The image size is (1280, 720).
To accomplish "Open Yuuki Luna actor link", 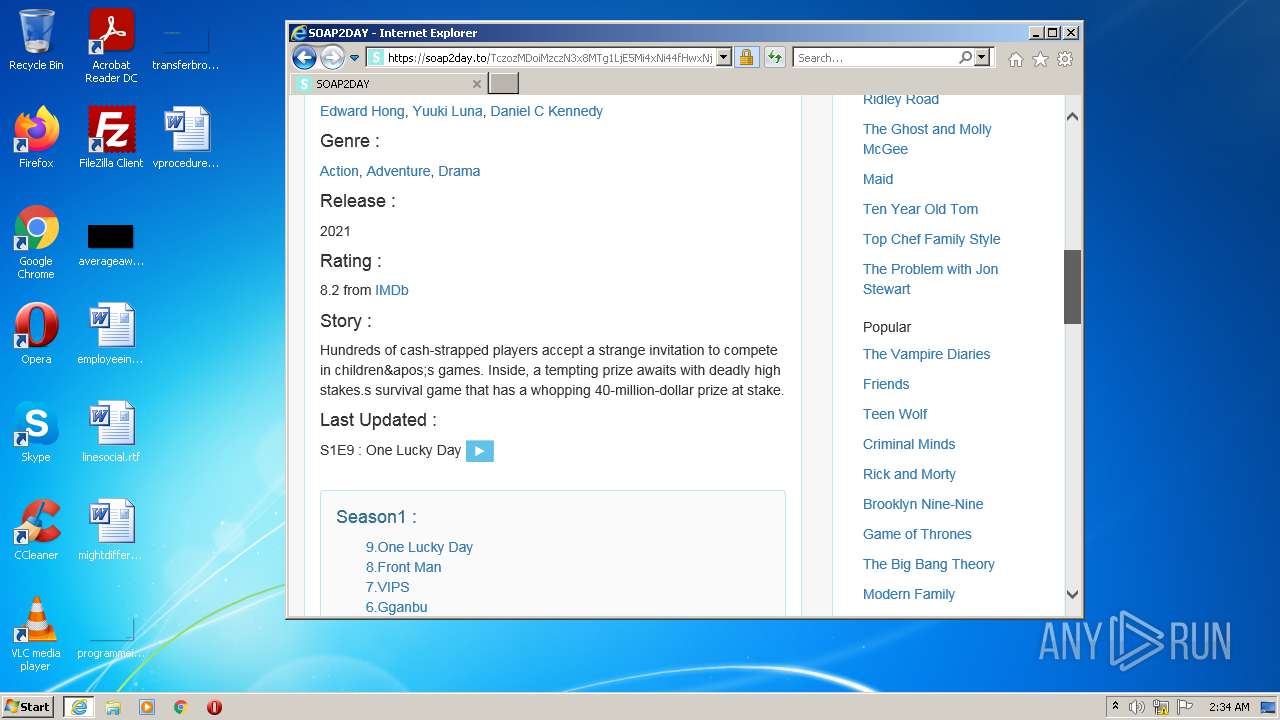I will [x=447, y=111].
